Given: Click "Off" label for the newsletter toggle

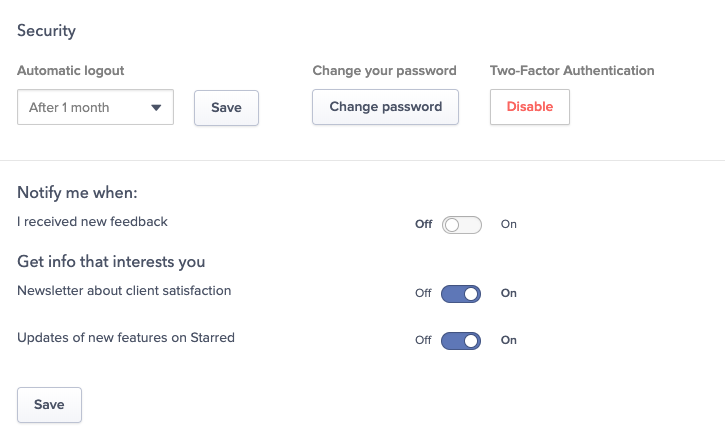Looking at the screenshot, I should (x=424, y=294).
